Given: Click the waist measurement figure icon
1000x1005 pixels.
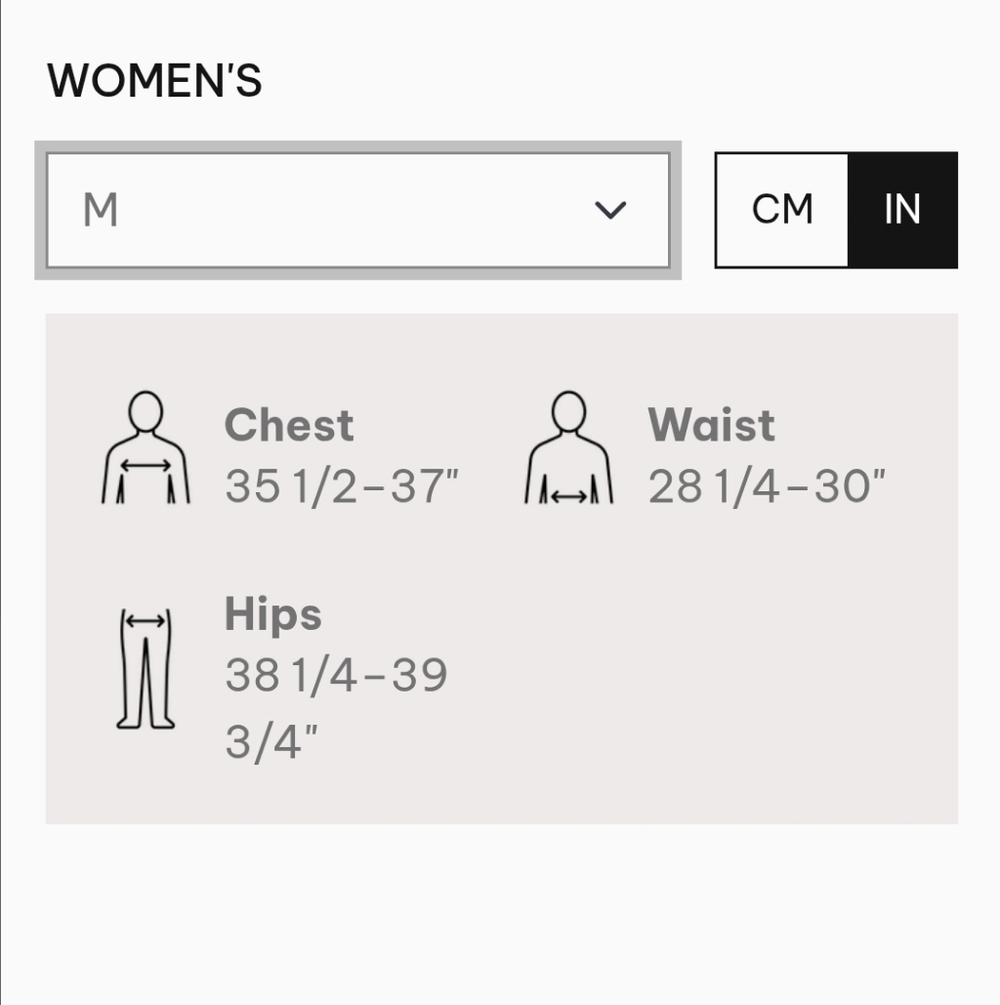Looking at the screenshot, I should pyautogui.click(x=569, y=447).
